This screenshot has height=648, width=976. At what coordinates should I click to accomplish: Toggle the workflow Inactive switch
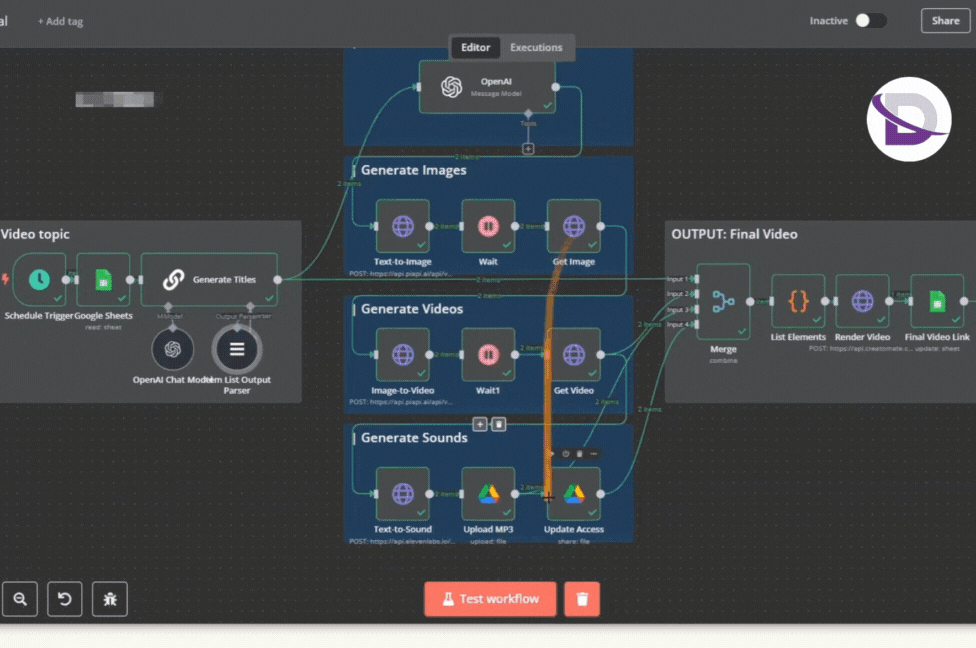[x=869, y=19]
